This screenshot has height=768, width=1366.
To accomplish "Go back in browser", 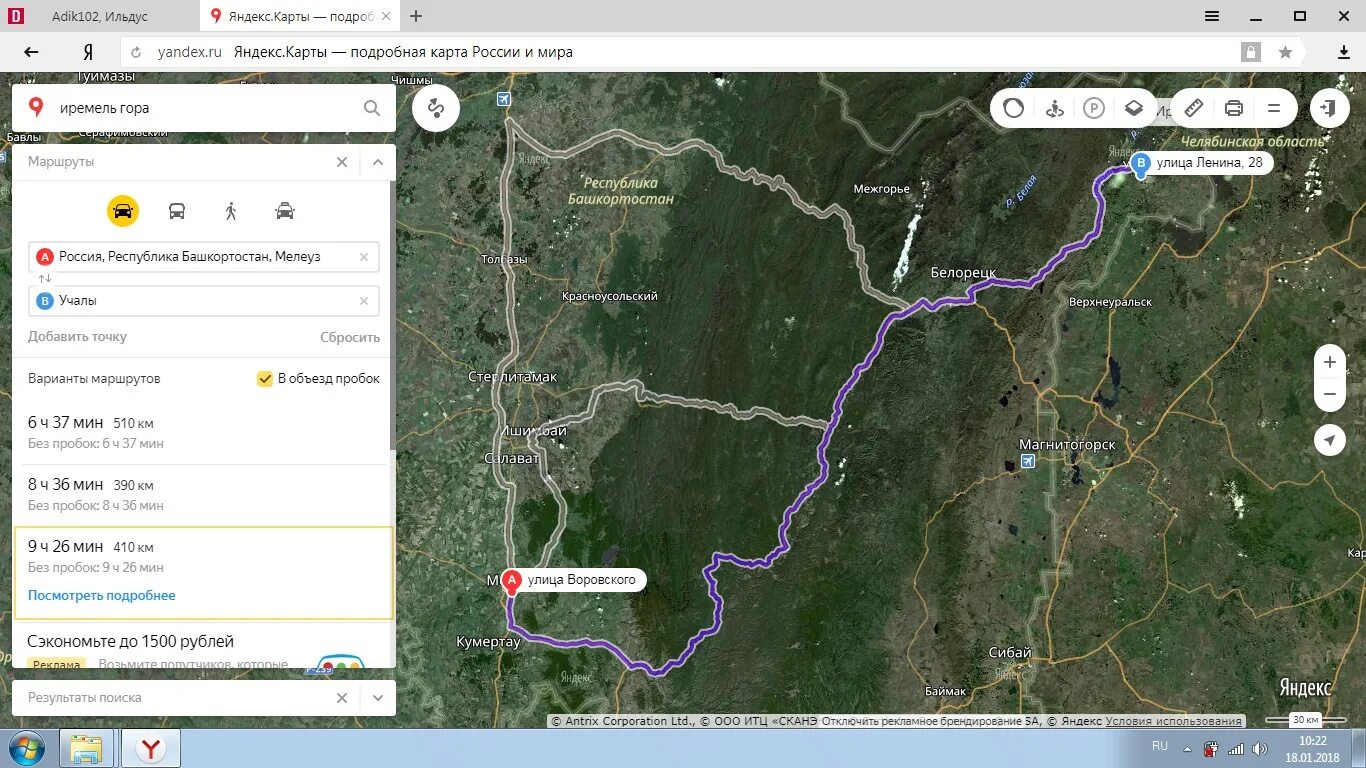I will (31, 52).
